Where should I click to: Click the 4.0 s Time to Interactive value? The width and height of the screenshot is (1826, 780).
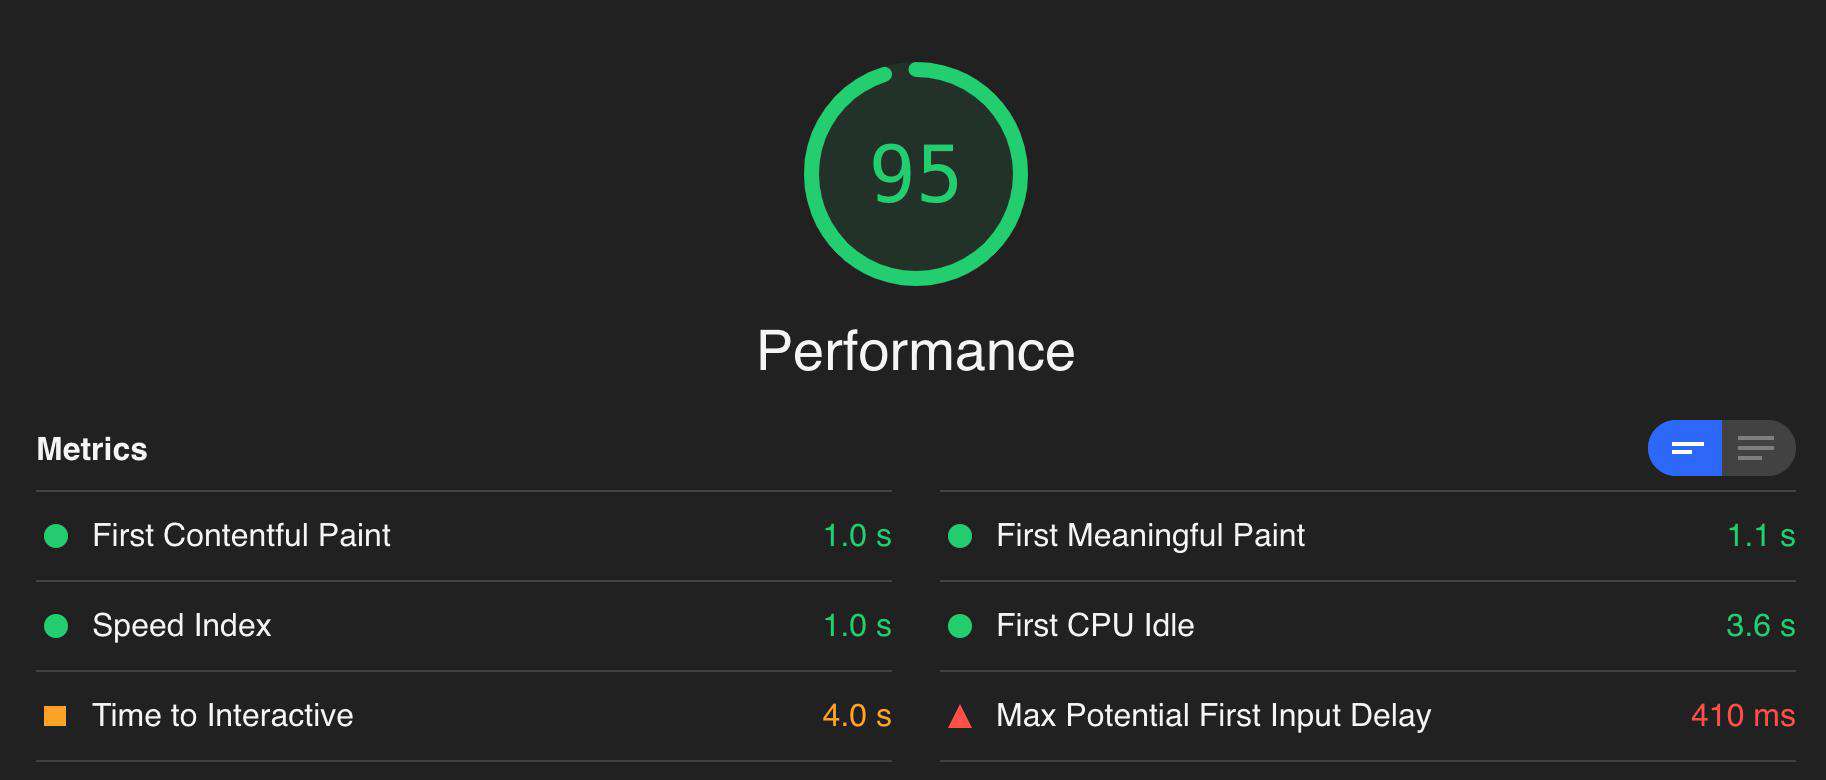pyautogui.click(x=856, y=715)
